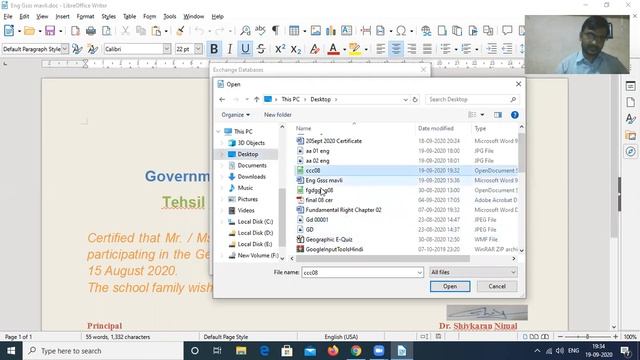
Task: Open the Format menu
Action: (85, 16)
